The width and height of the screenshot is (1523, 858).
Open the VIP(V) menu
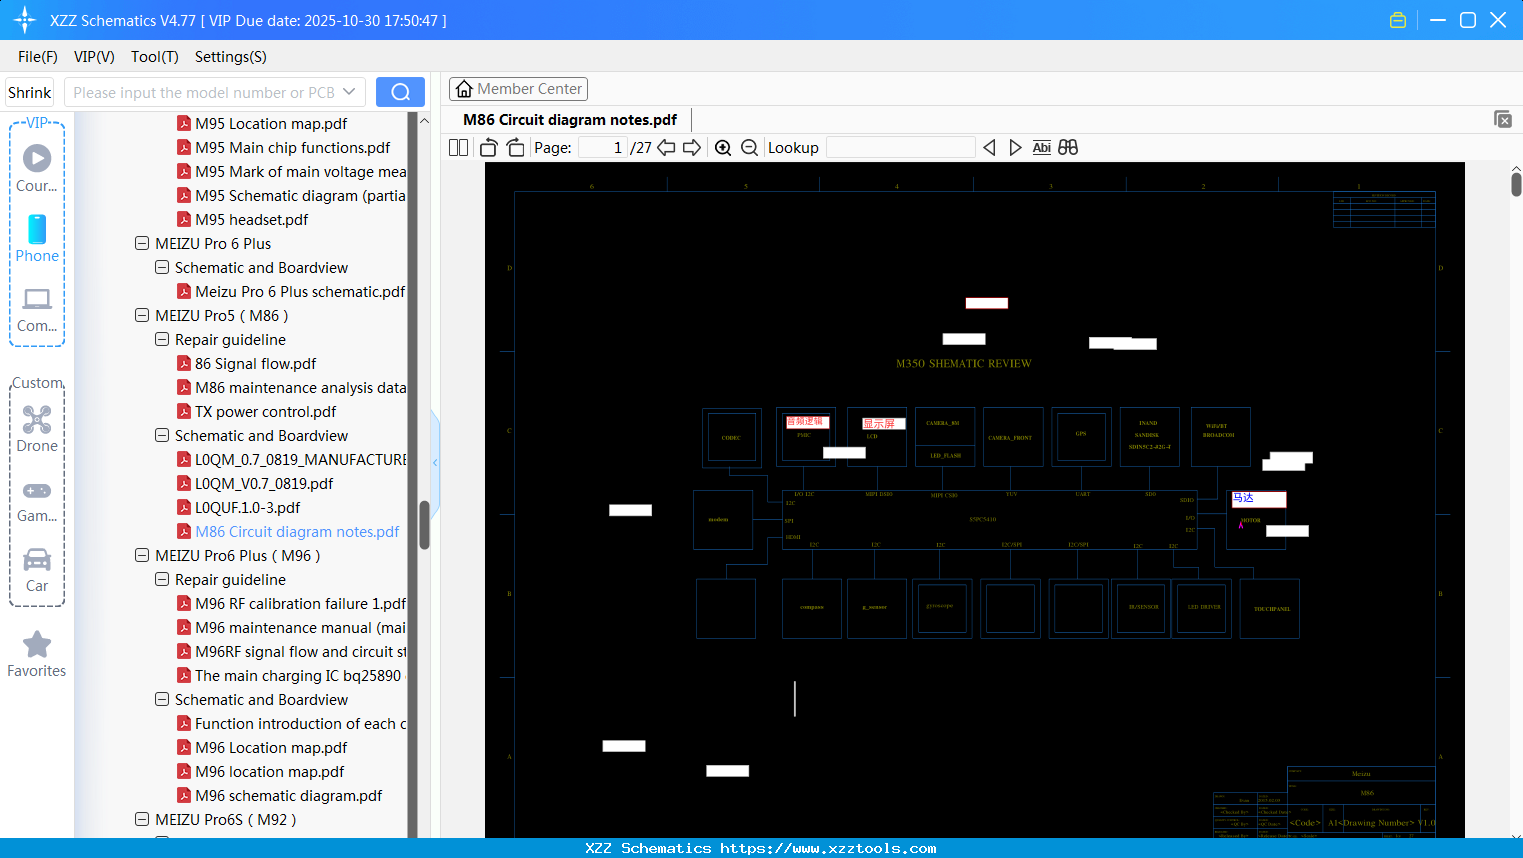[94, 57]
